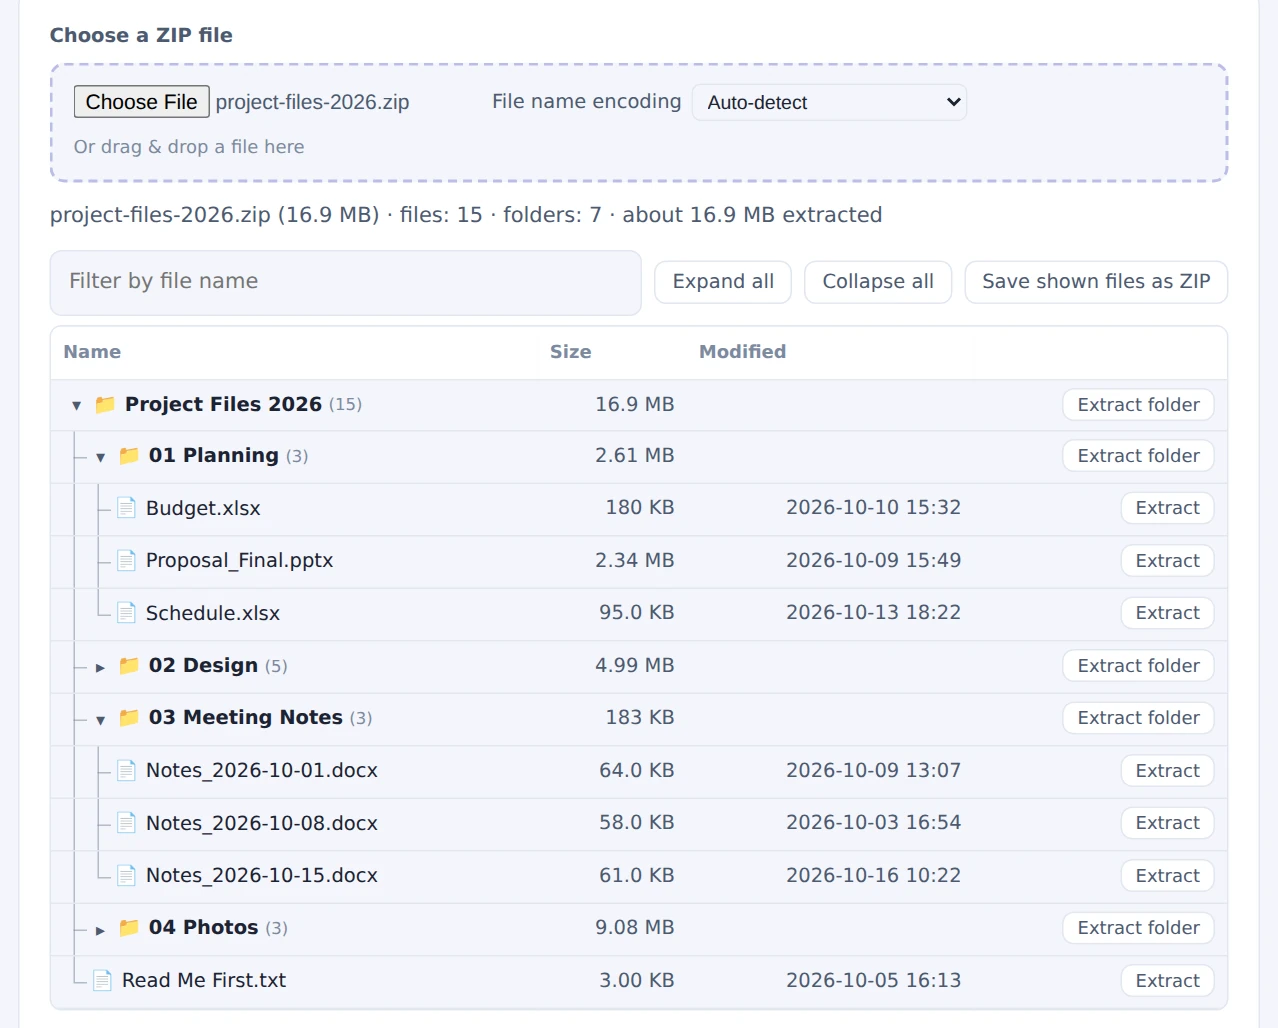Click the Expand all button
Screen dimensions: 1278x1028
(x=723, y=282)
